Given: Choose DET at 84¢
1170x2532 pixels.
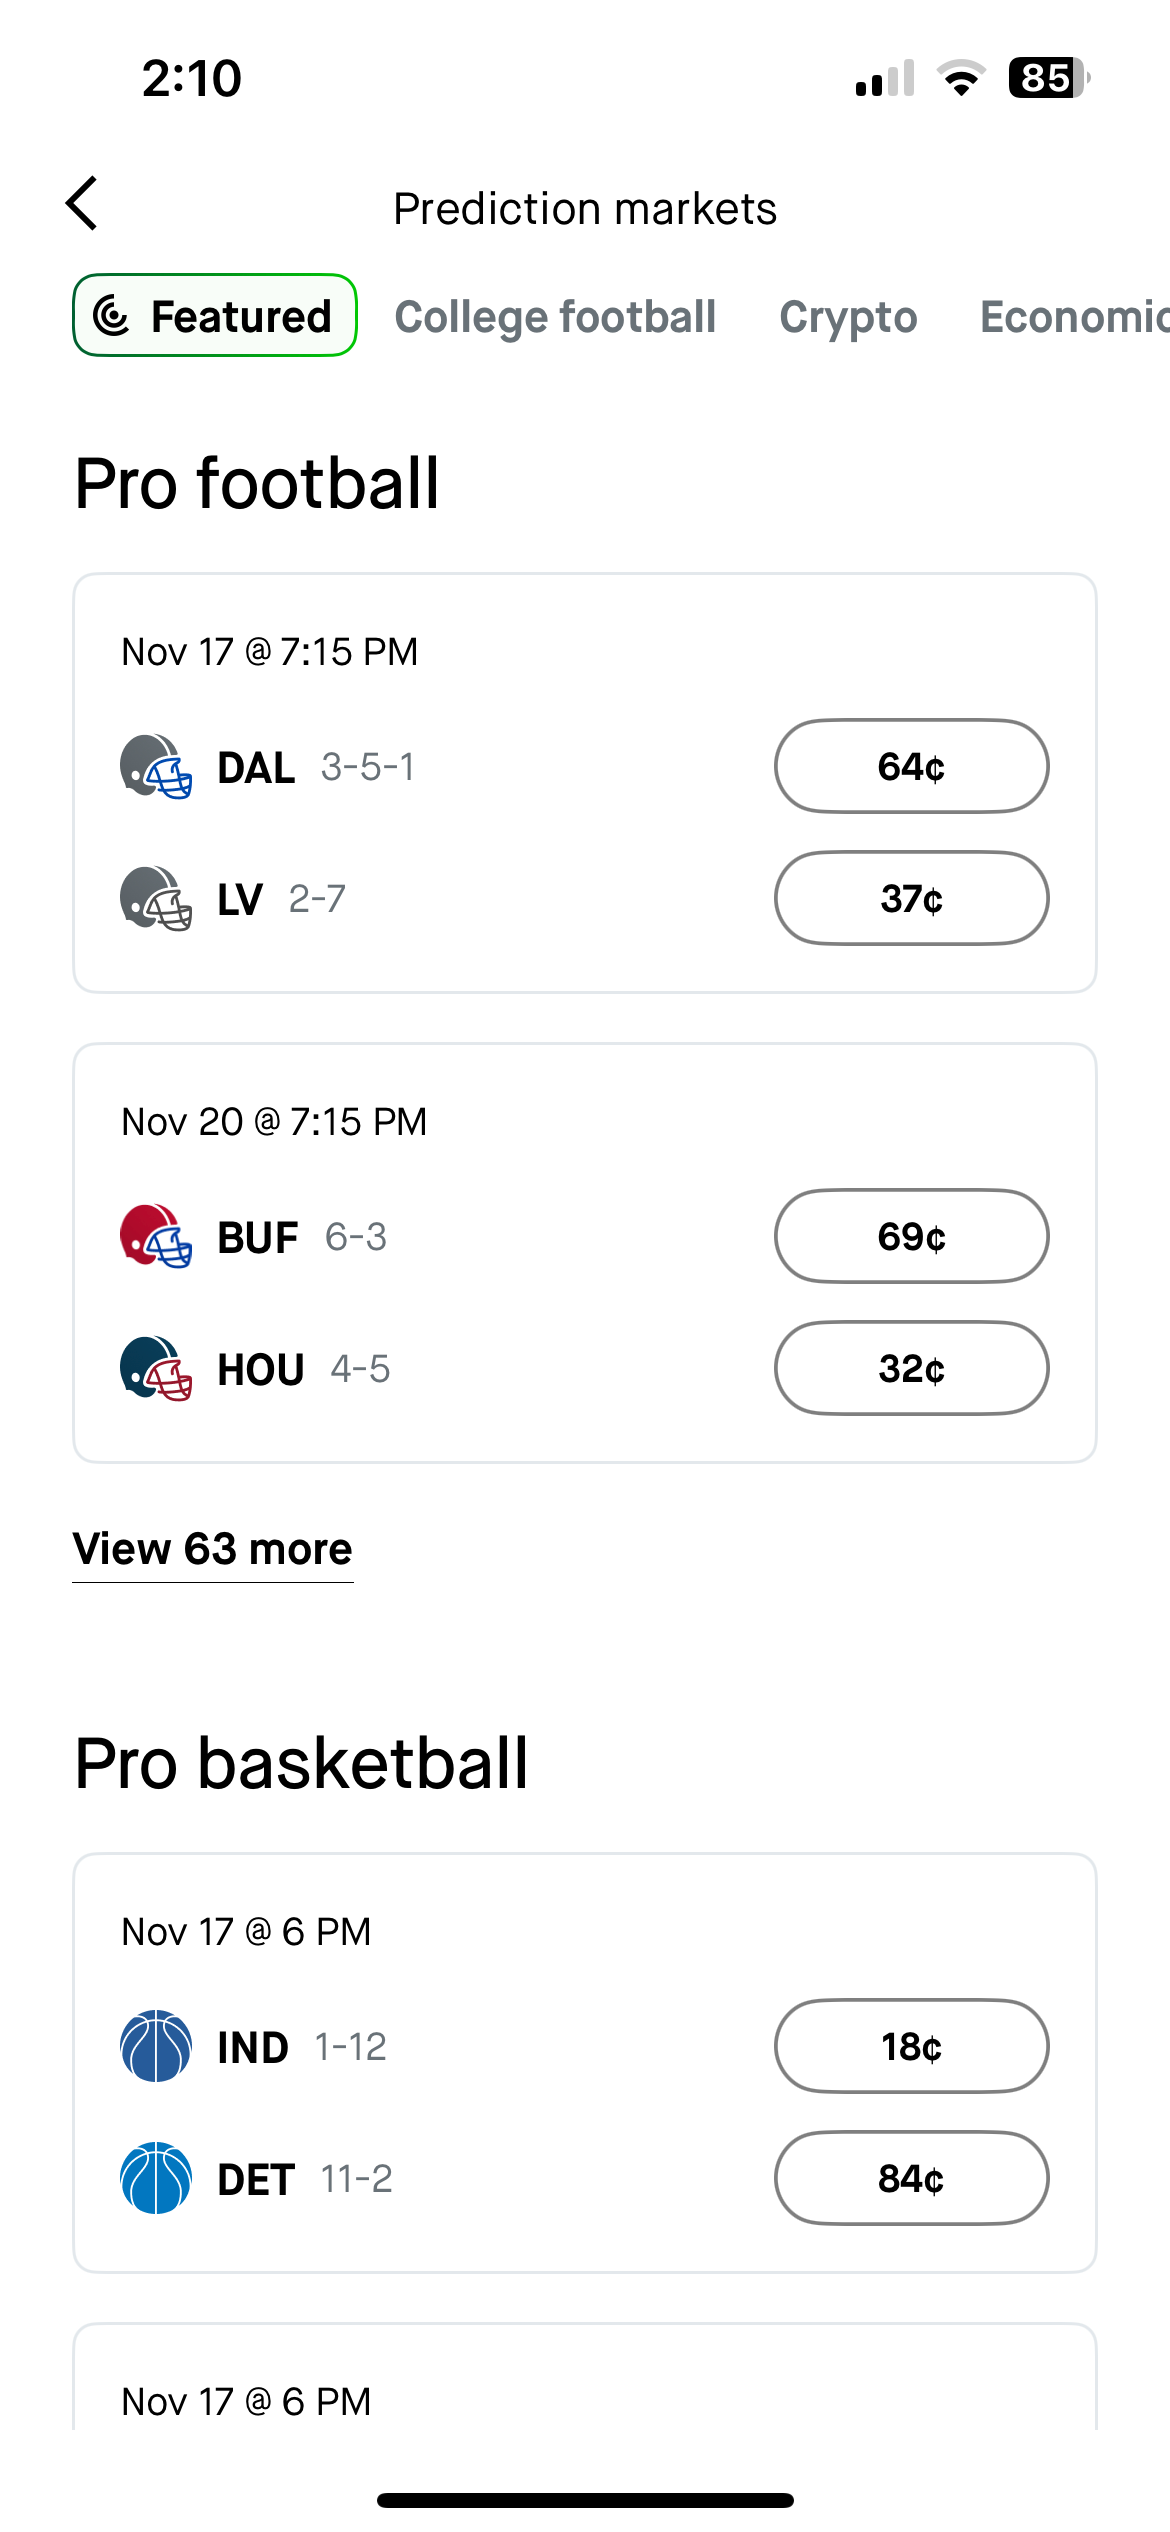Looking at the screenshot, I should [911, 2178].
